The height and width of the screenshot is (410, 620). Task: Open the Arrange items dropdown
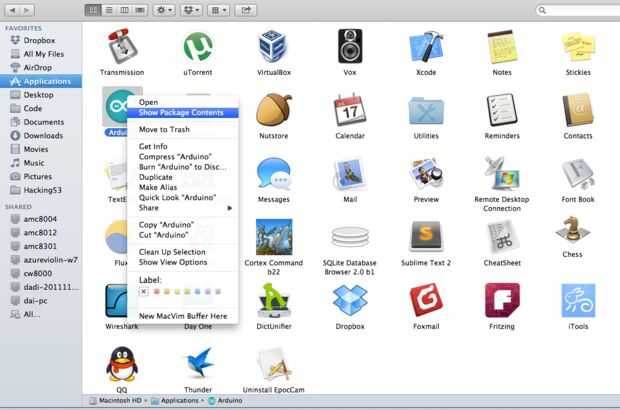[x=218, y=10]
